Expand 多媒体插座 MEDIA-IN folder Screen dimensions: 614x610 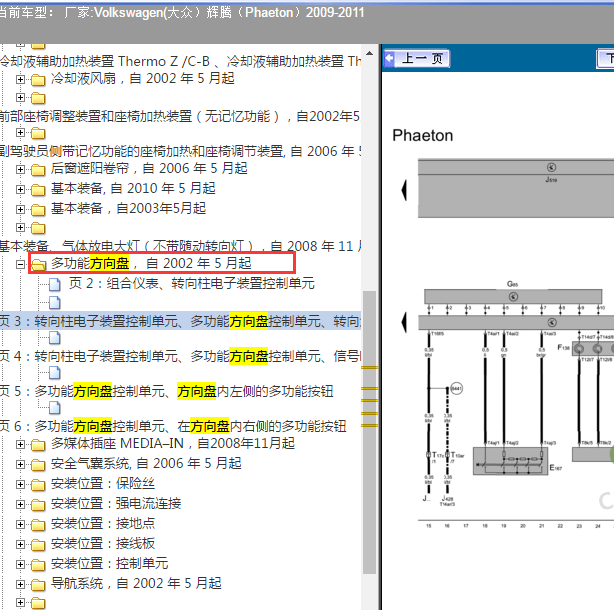point(20,444)
